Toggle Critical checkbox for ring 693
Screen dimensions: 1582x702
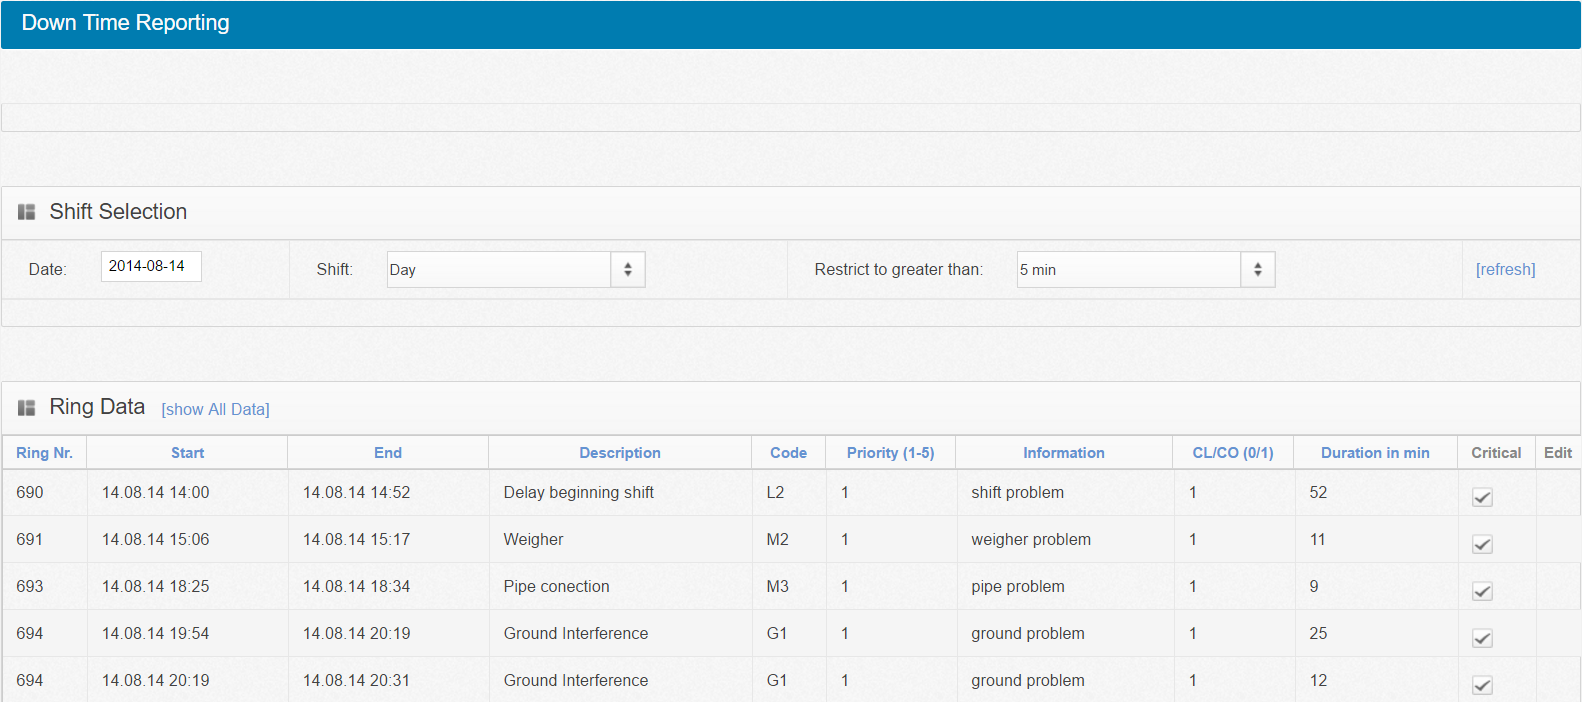pyautogui.click(x=1482, y=591)
